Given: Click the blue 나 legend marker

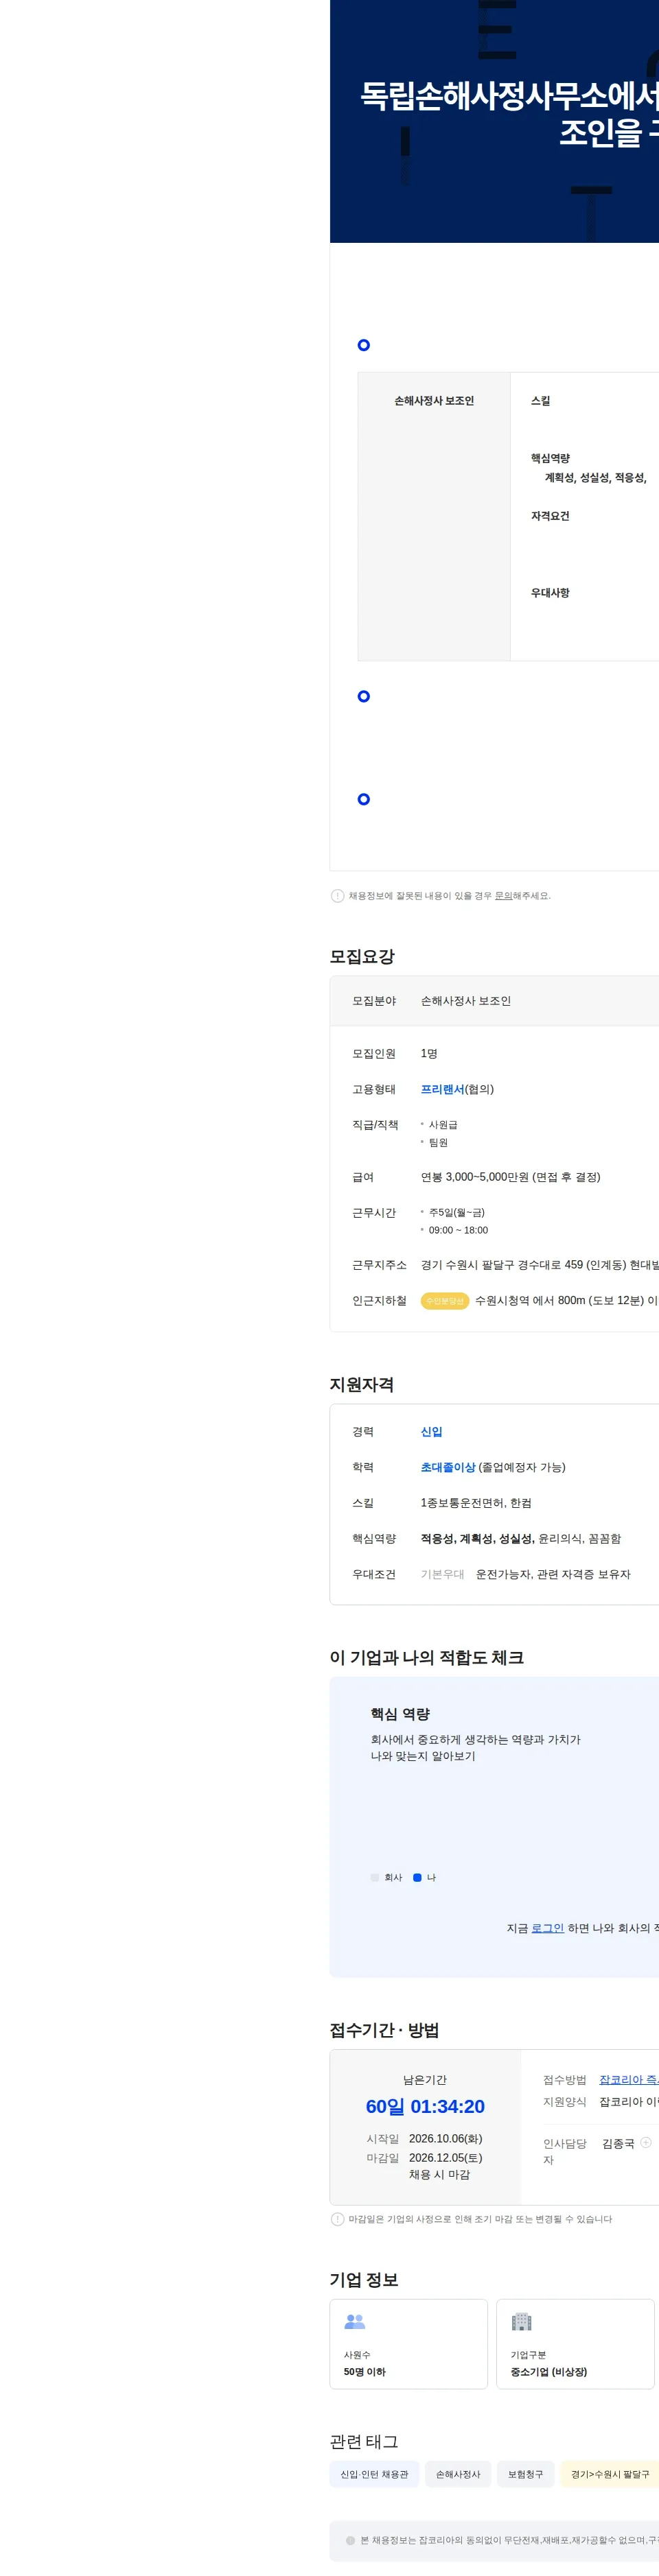Looking at the screenshot, I should coord(417,1878).
